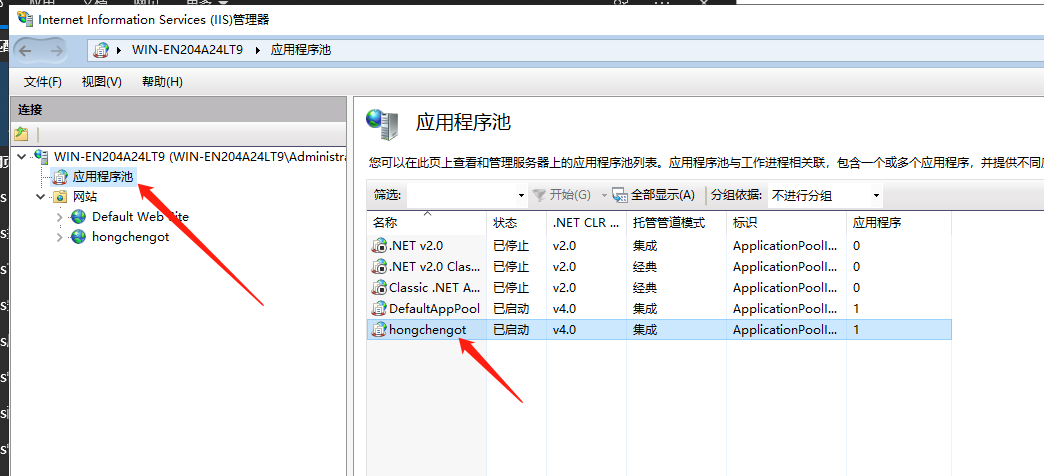Click the 全部显示(A) button
The height and width of the screenshot is (476, 1044).
(x=654, y=195)
